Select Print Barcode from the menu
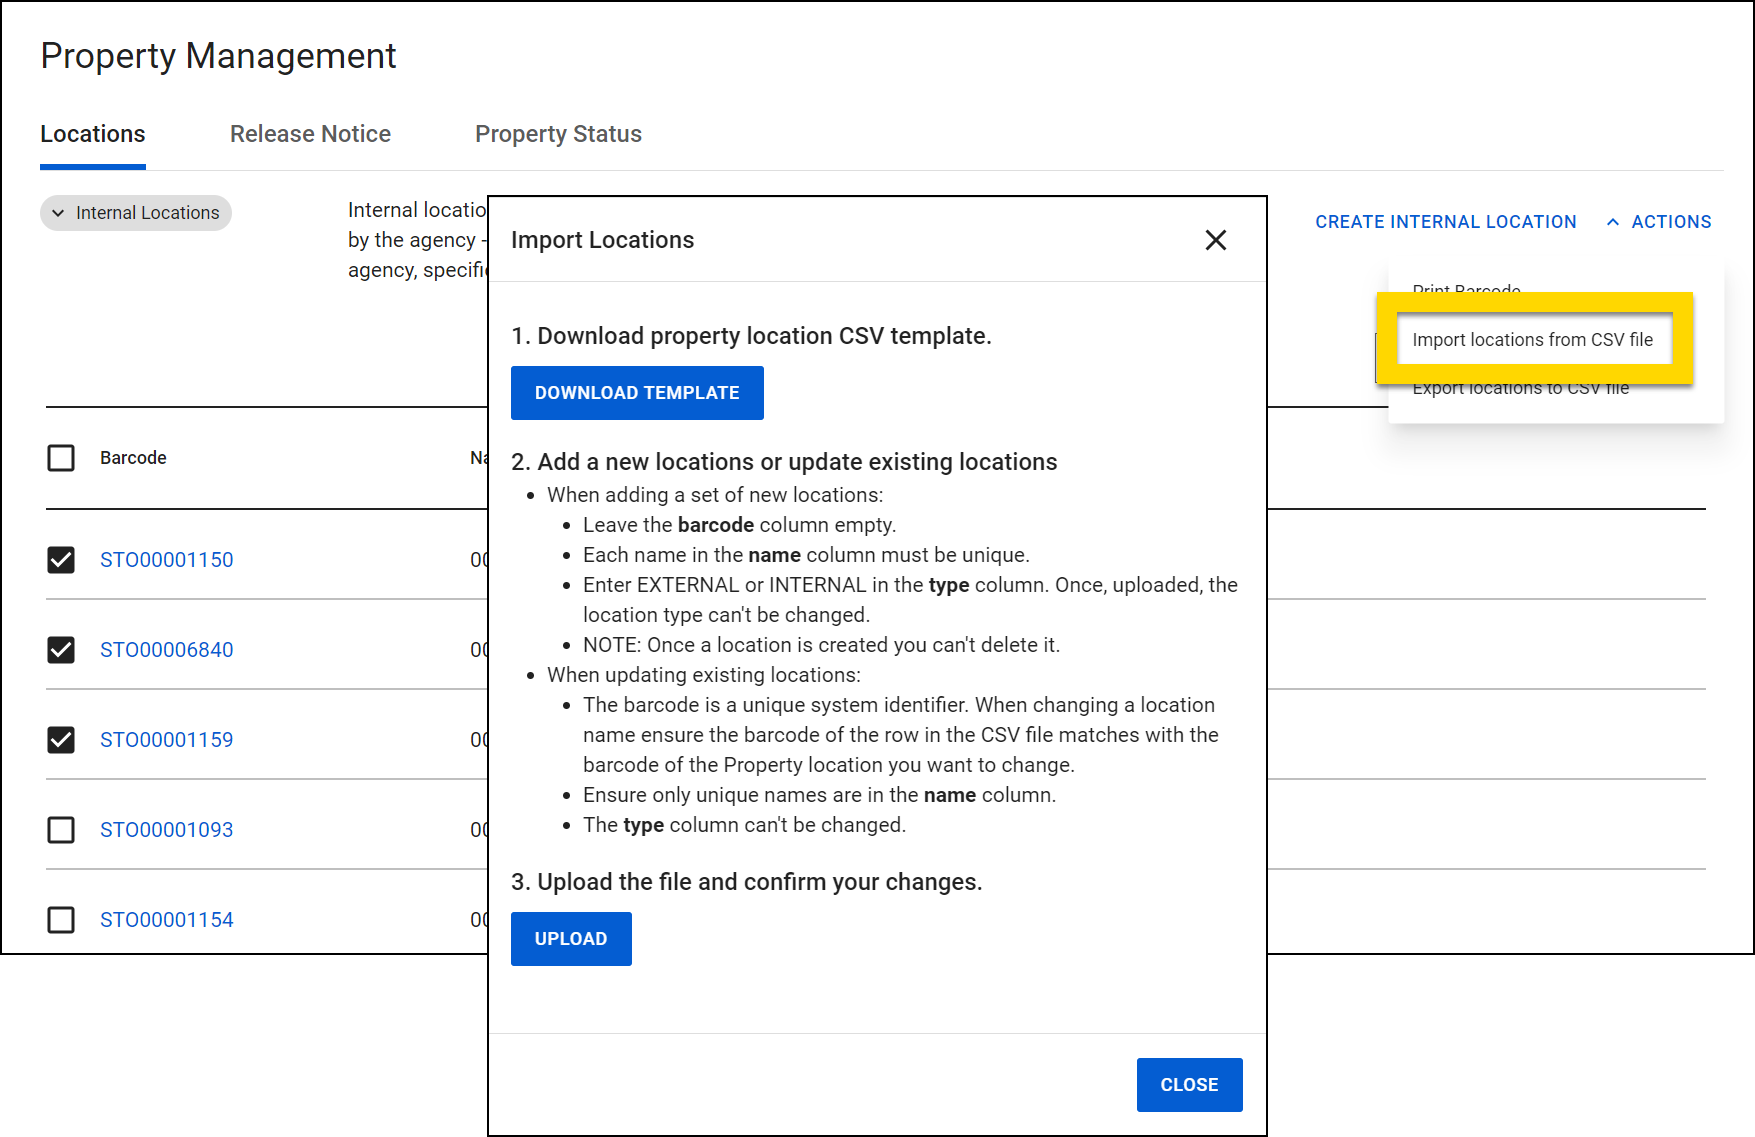This screenshot has height=1137, width=1755. tap(1466, 291)
